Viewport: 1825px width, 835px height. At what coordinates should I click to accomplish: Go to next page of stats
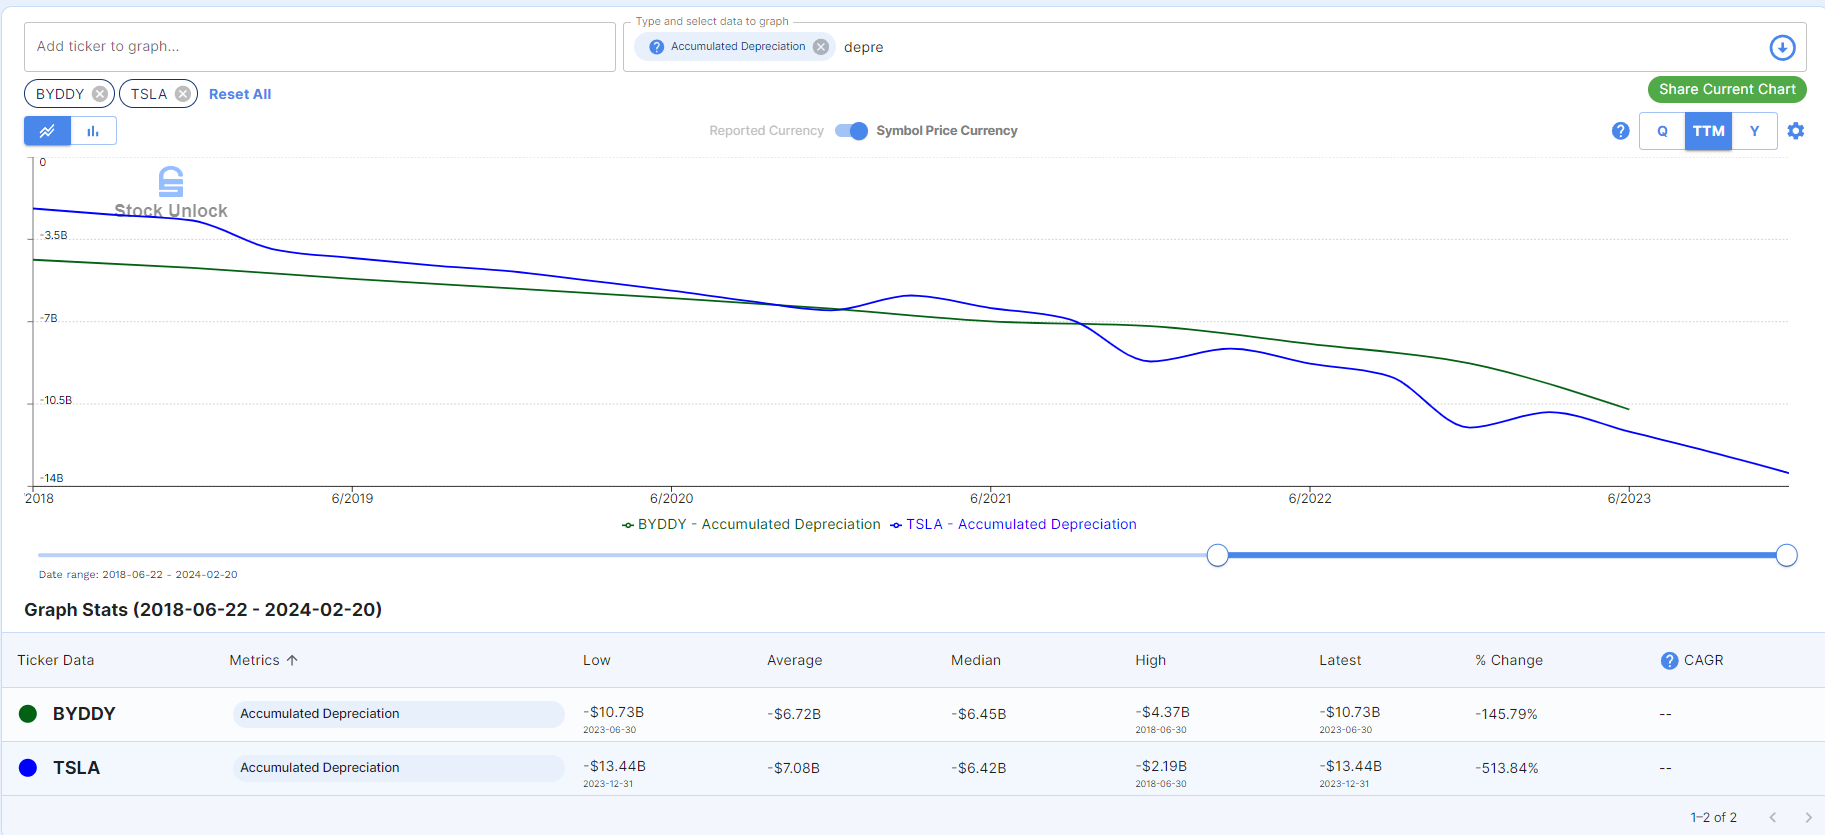(x=1808, y=817)
